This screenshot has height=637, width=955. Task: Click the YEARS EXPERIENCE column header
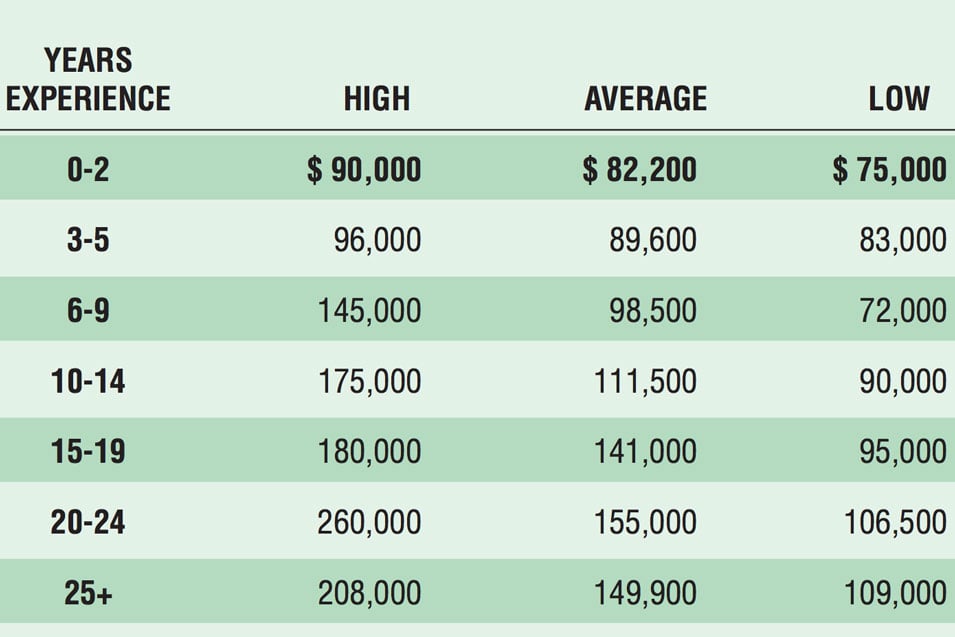88,79
